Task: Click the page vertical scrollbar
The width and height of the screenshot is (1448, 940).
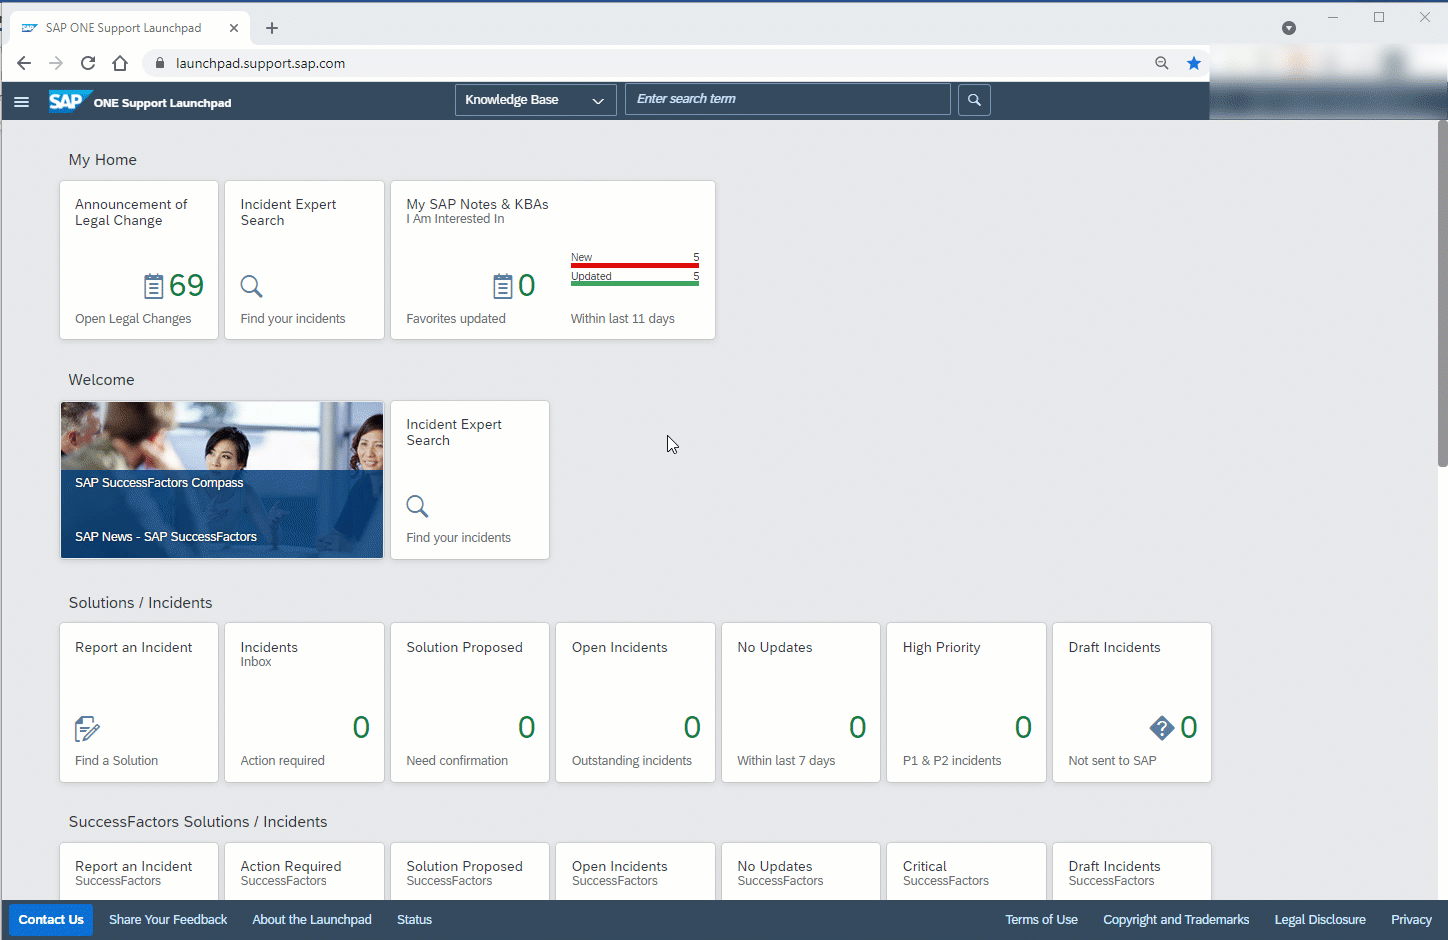Action: point(1441,300)
